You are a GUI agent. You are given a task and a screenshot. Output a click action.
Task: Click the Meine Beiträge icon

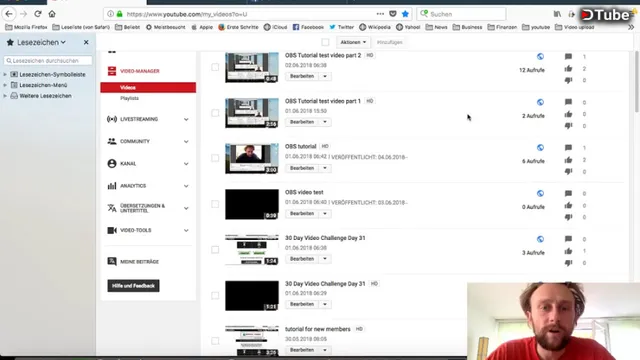(112, 261)
